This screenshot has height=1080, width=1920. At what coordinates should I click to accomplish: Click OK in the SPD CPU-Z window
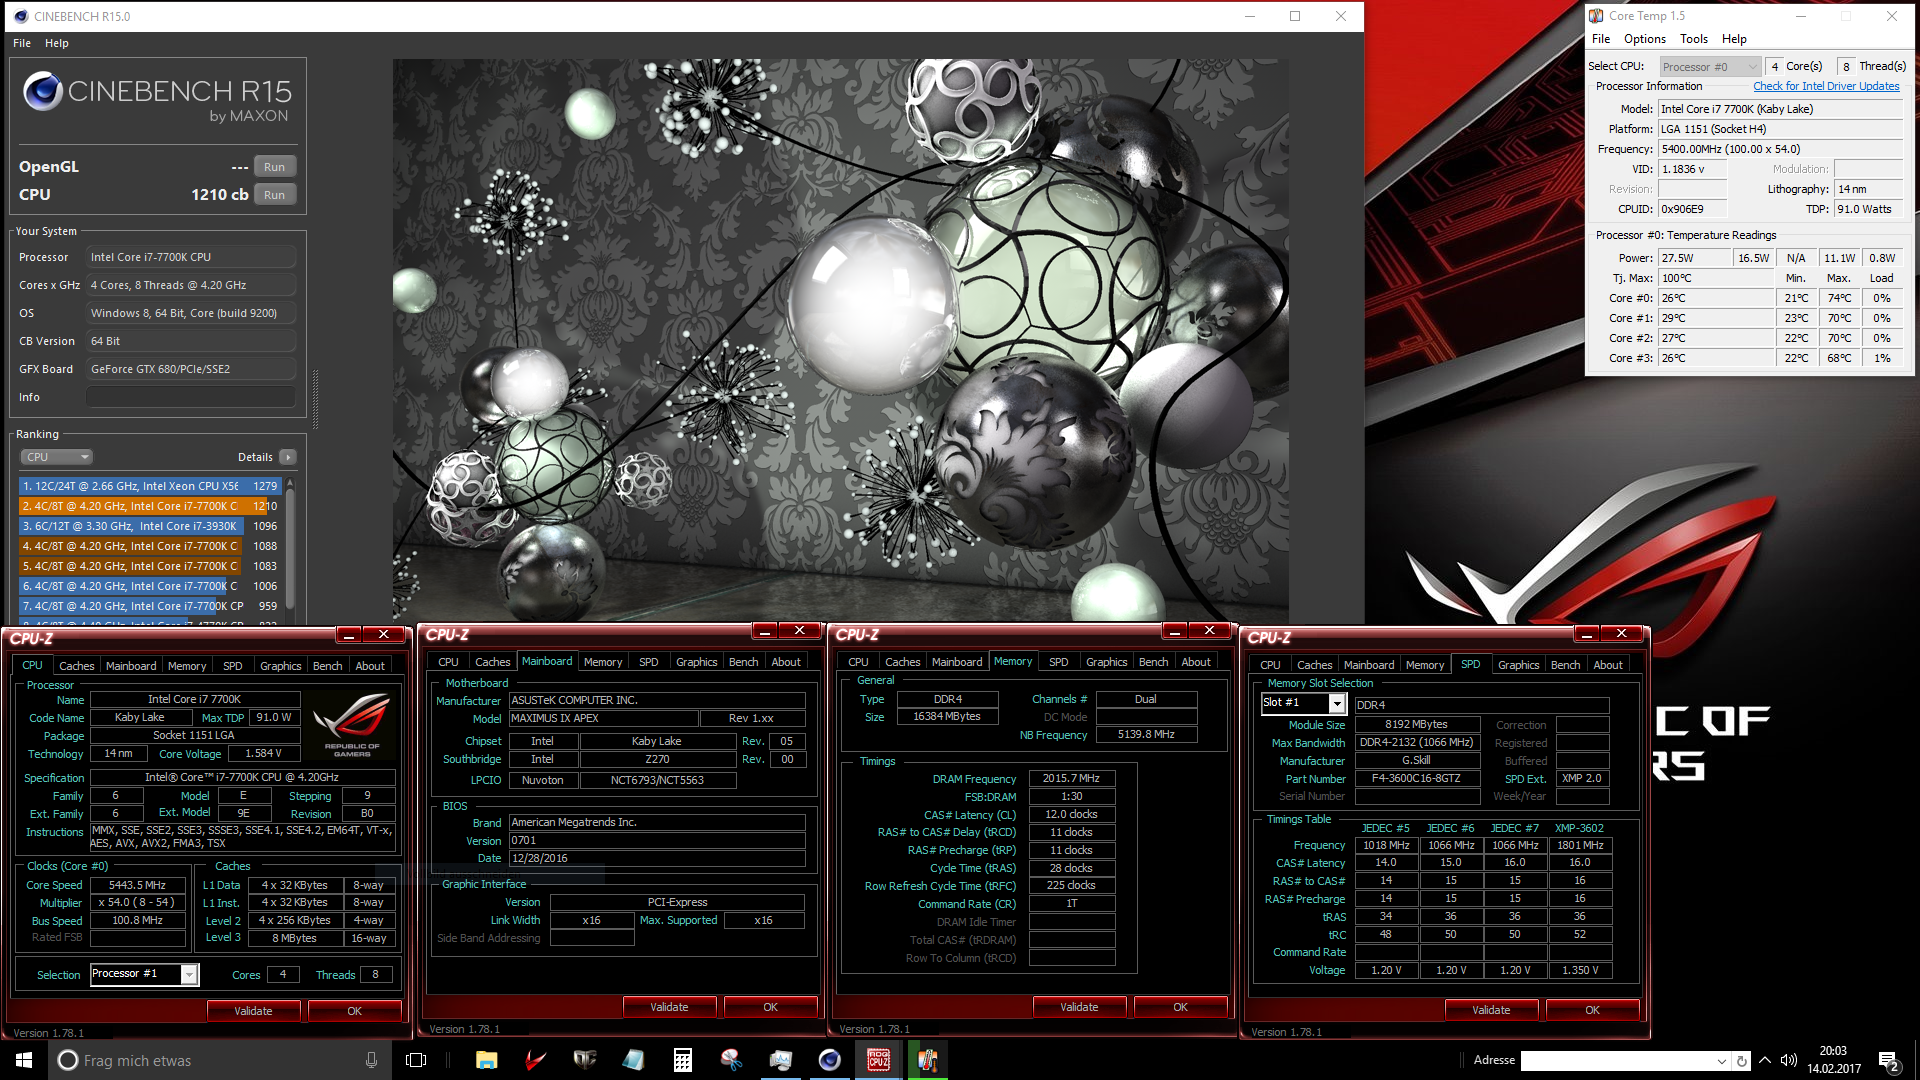(x=1592, y=1010)
